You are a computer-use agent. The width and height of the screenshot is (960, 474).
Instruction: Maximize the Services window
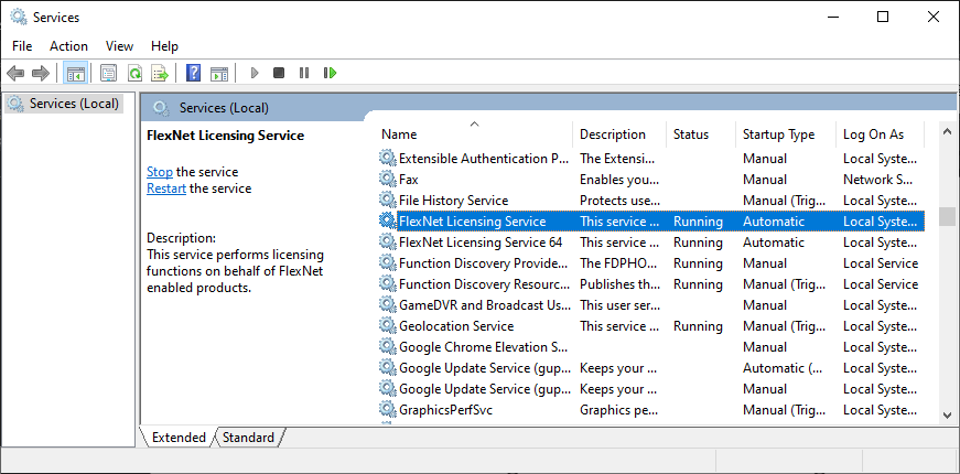click(883, 17)
